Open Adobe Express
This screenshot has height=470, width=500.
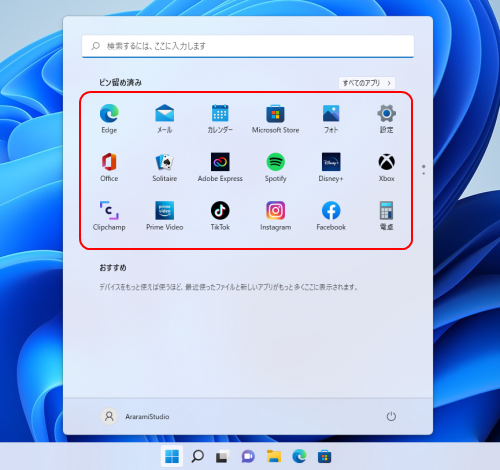(x=220, y=167)
